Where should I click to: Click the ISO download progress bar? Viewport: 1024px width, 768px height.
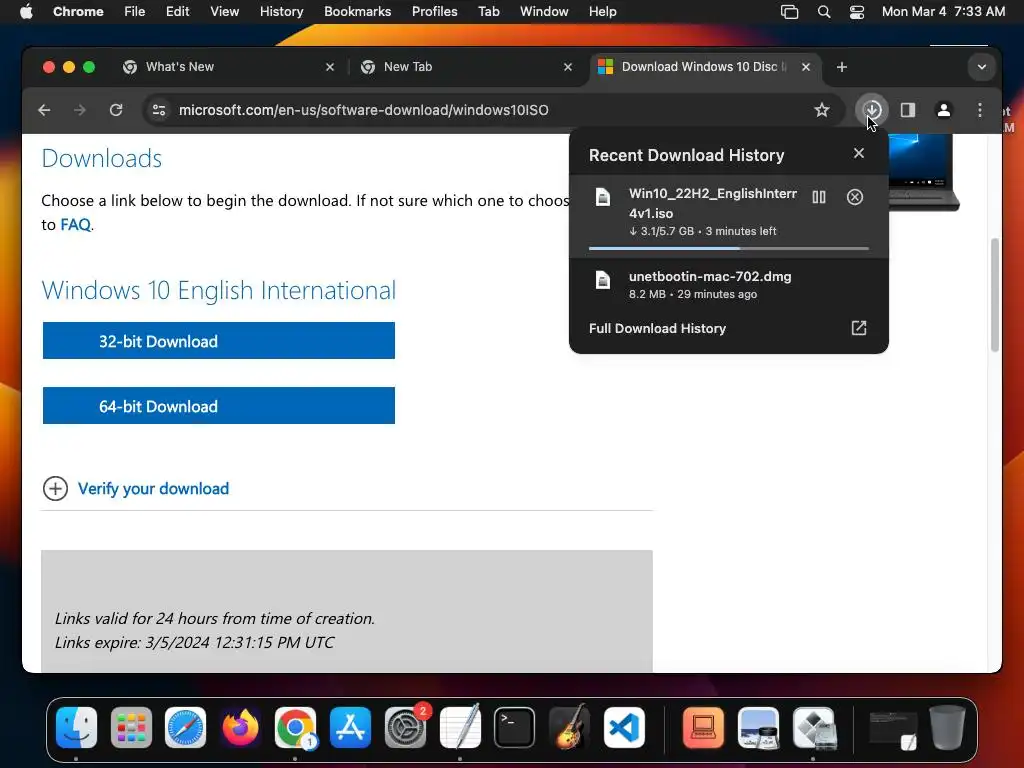(729, 248)
